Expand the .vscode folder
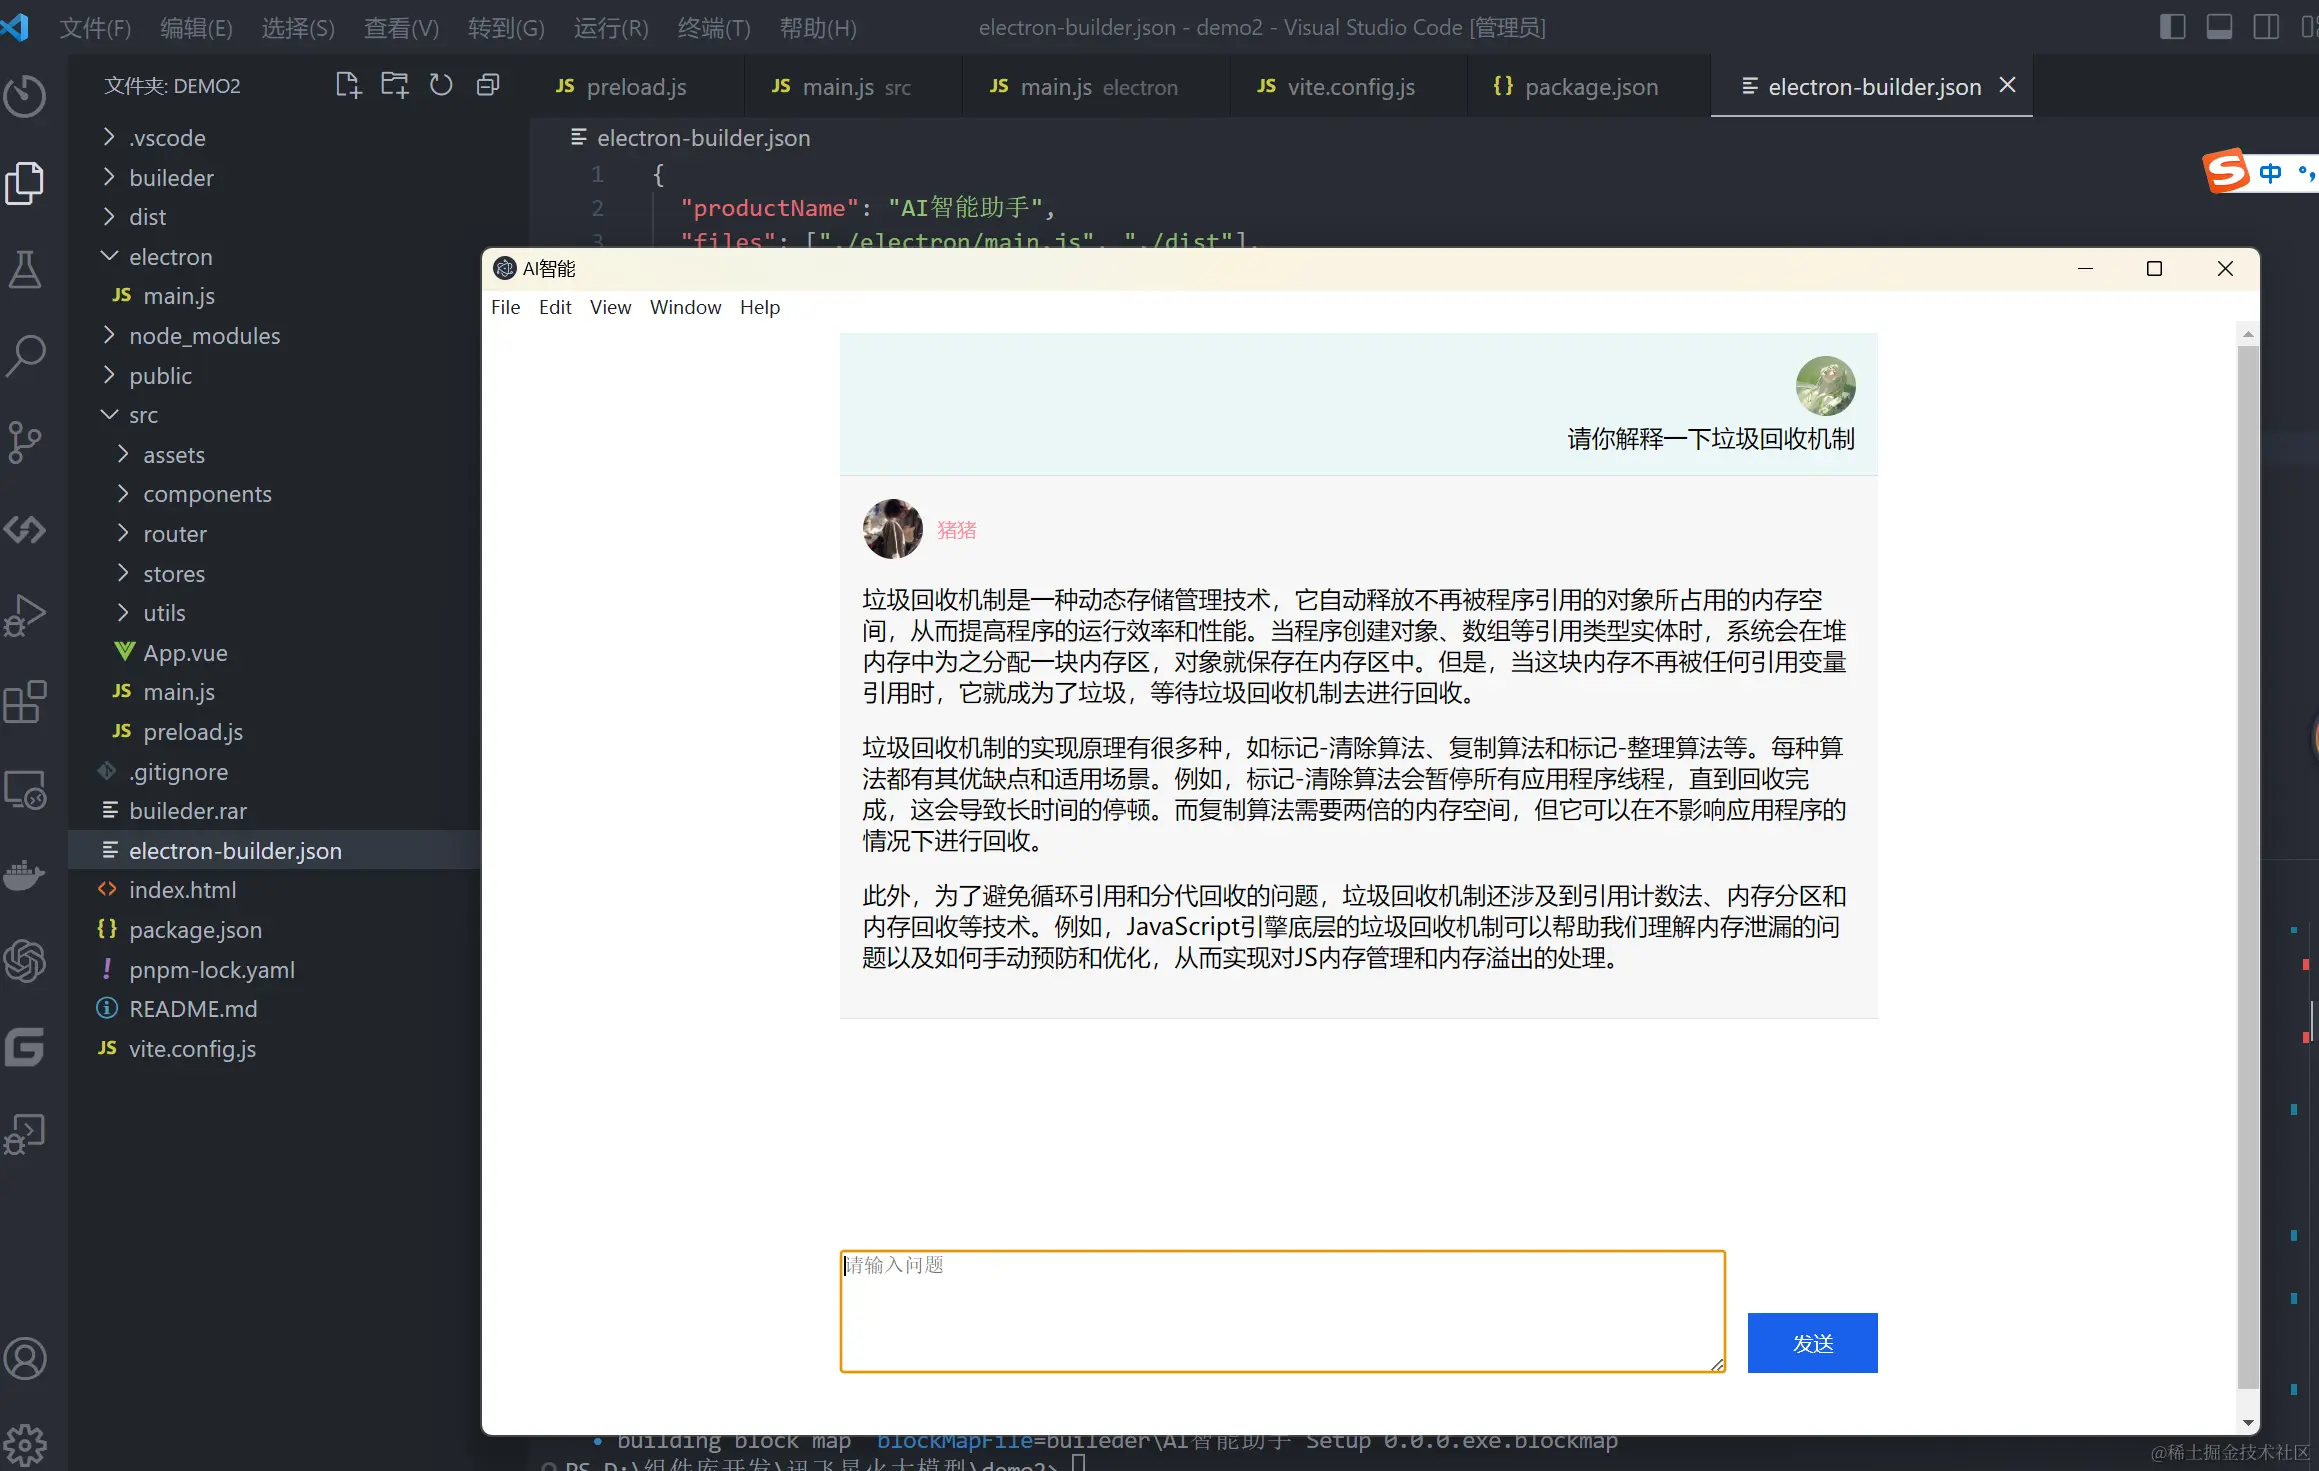Screen dimensions: 2319x1471 point(275,138)
